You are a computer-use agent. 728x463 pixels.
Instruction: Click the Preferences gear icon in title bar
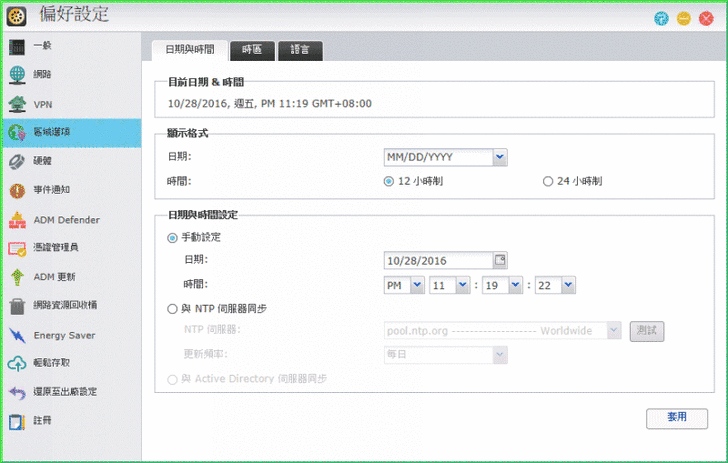click(16, 17)
